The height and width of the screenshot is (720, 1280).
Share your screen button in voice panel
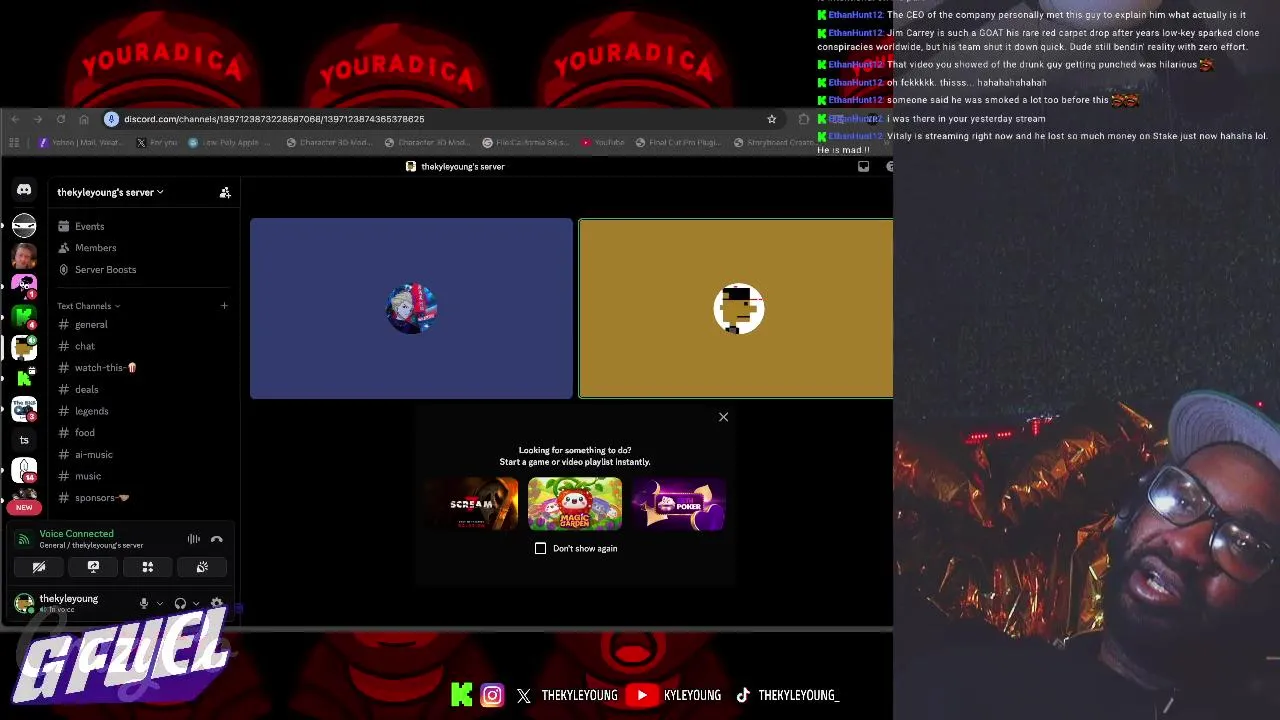pos(93,567)
